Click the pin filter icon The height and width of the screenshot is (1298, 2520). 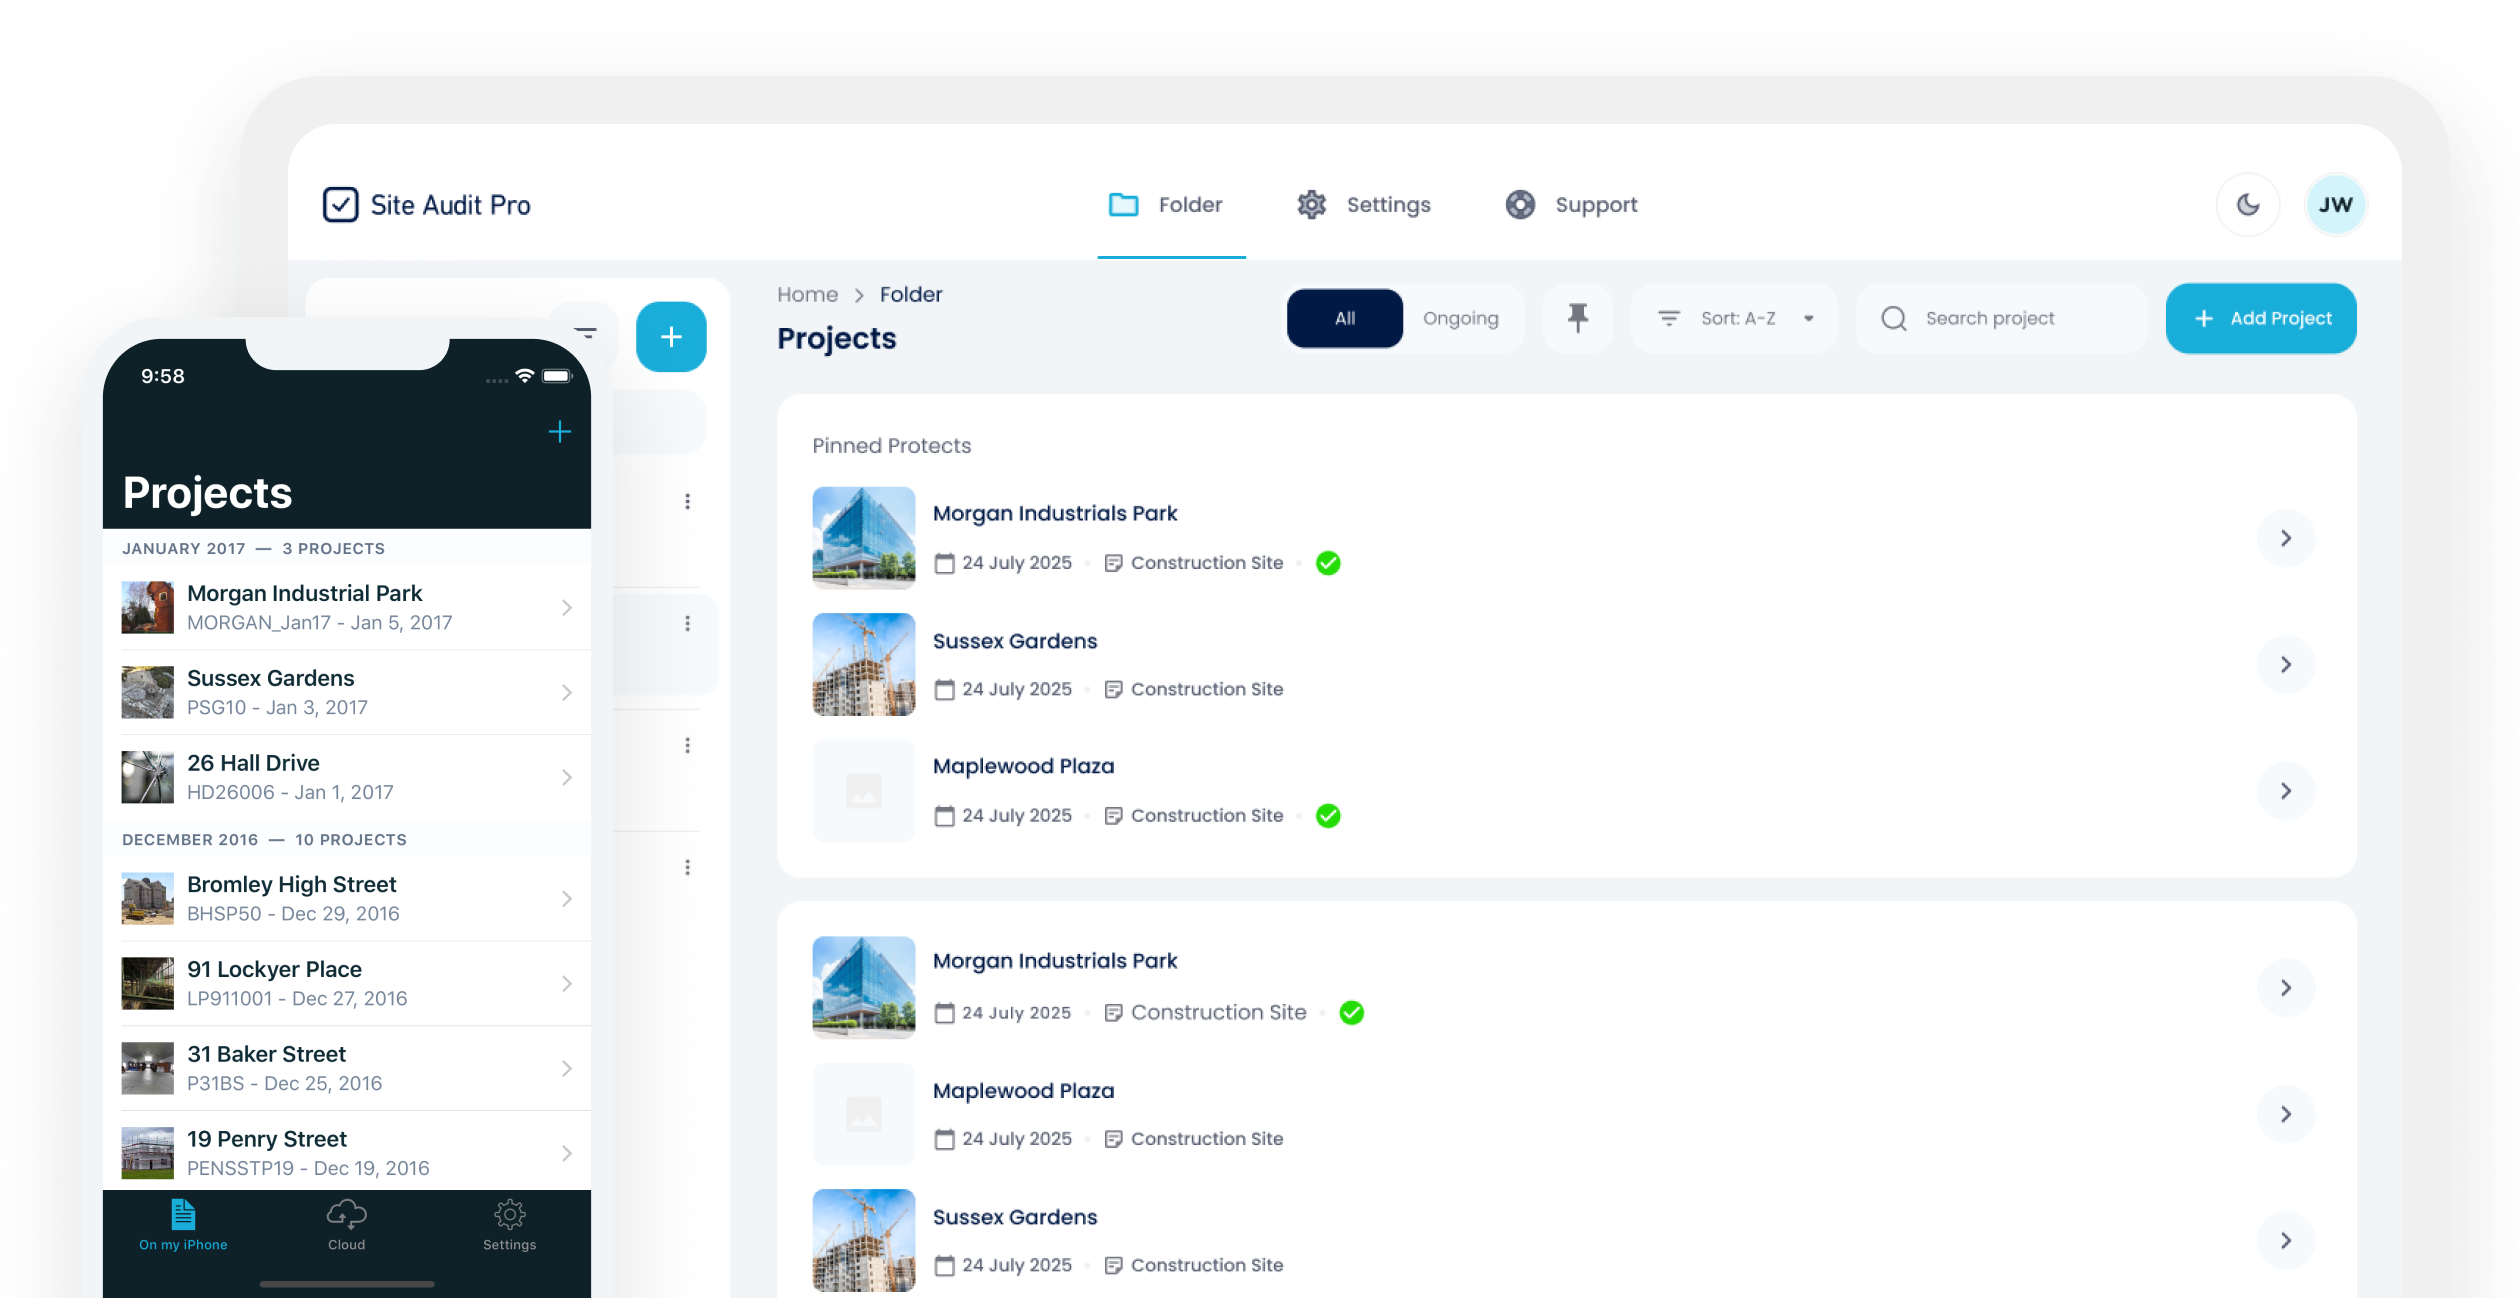1577,318
